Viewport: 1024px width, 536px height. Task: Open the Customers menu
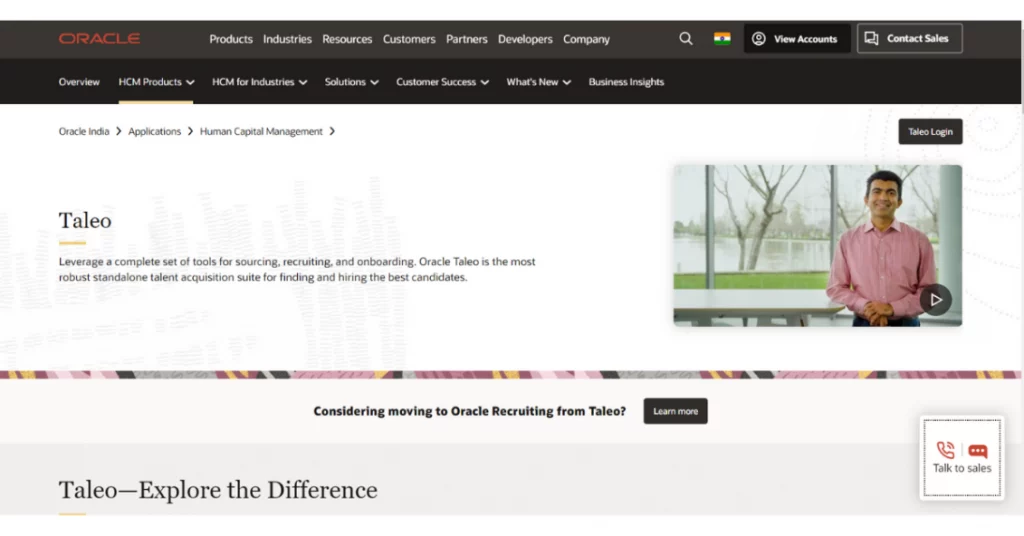pyautogui.click(x=409, y=39)
